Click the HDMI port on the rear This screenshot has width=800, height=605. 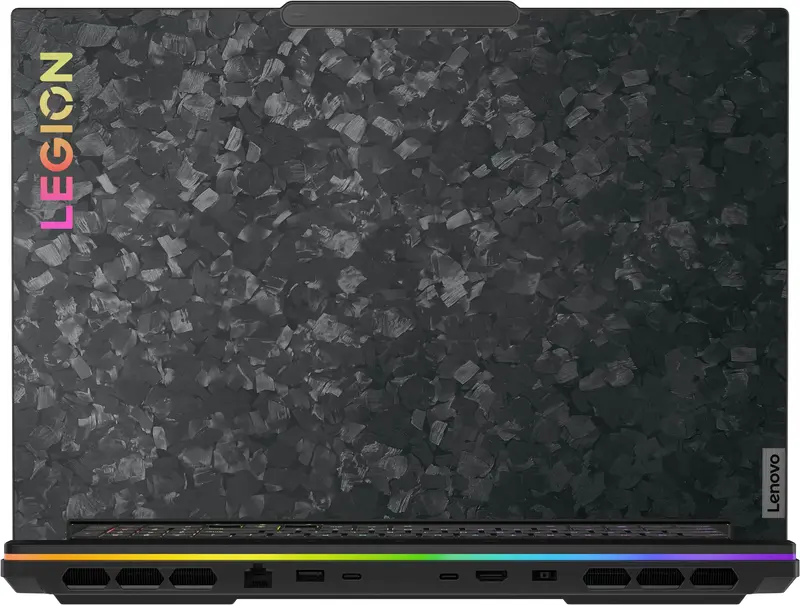pyautogui.click(x=491, y=576)
